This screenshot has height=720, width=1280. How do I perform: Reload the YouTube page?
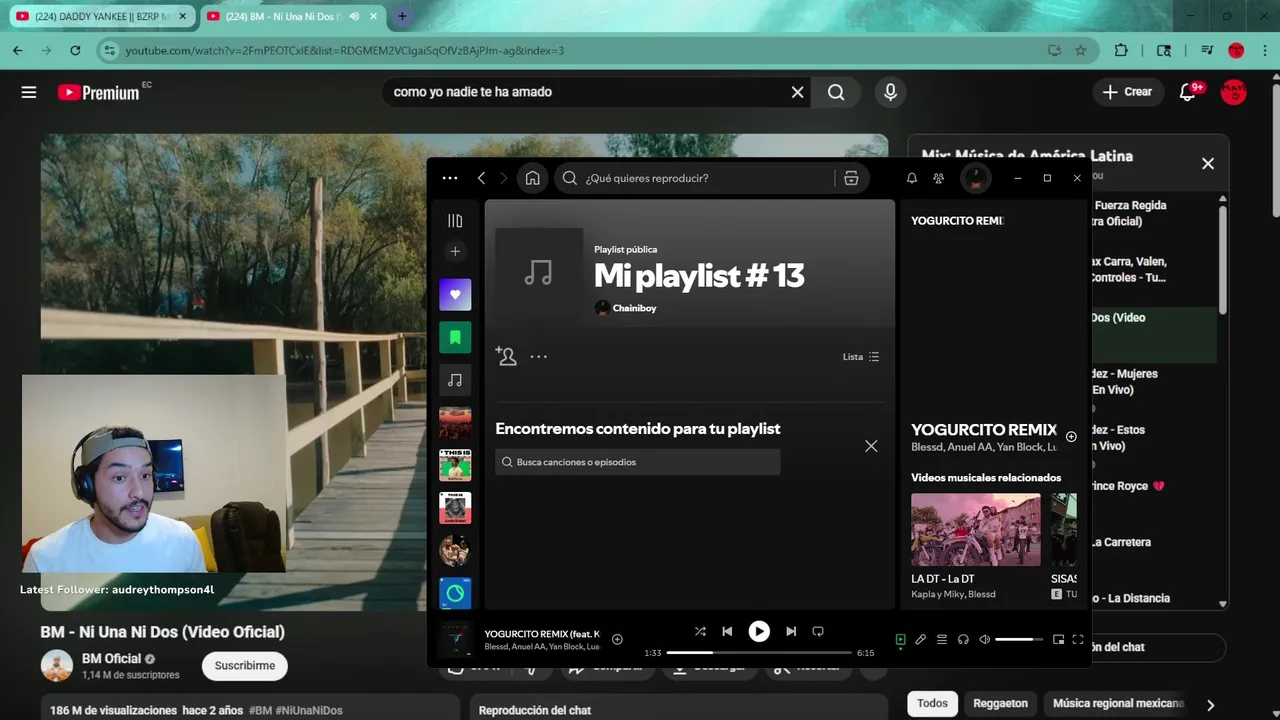(x=75, y=50)
